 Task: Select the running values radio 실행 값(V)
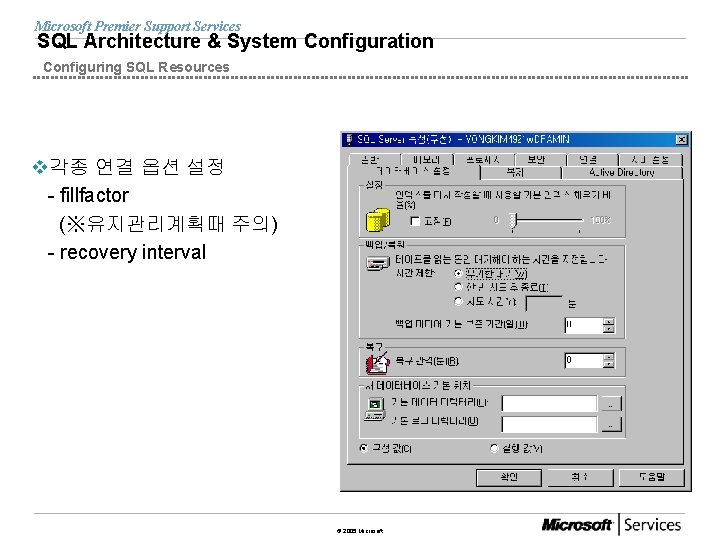[494, 448]
